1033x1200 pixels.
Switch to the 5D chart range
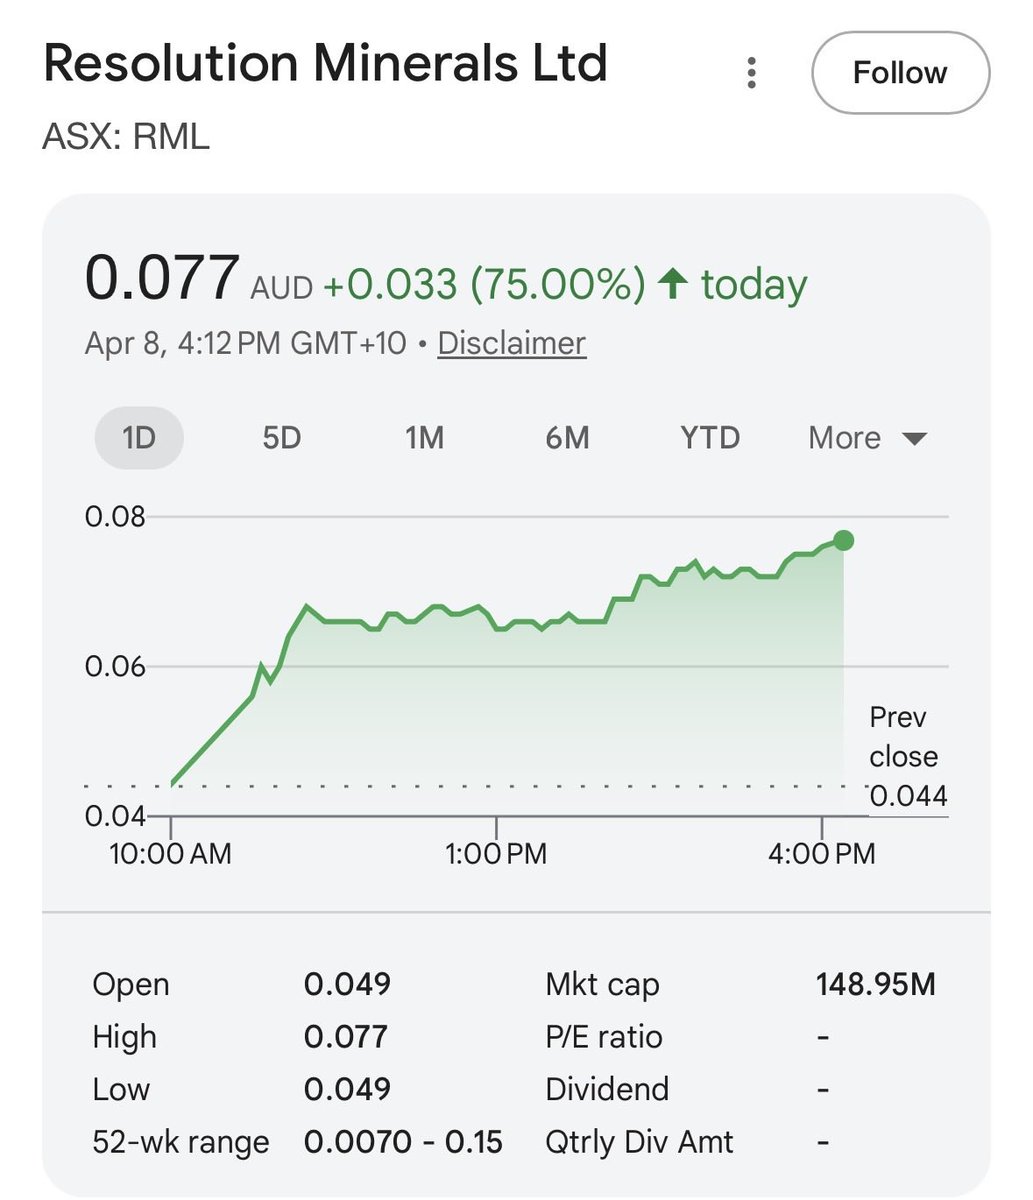tap(281, 438)
